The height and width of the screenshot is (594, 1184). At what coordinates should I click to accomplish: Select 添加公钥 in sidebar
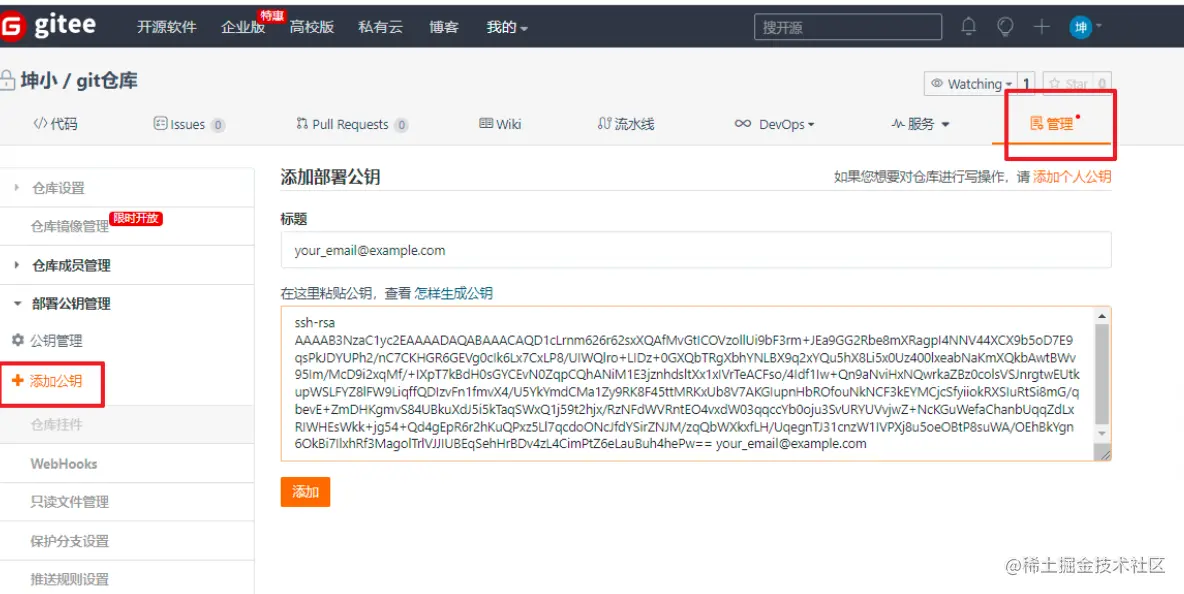pos(56,381)
